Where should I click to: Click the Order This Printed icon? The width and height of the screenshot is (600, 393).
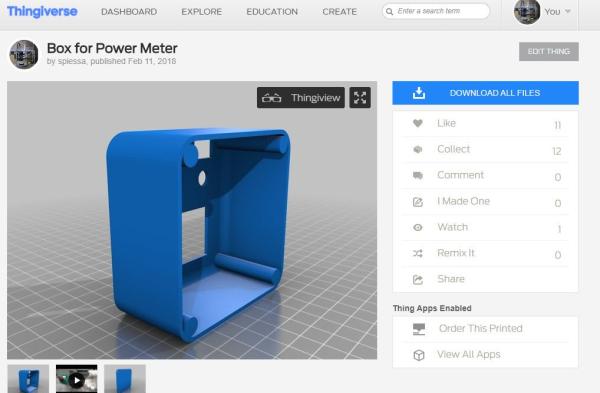(x=419, y=329)
